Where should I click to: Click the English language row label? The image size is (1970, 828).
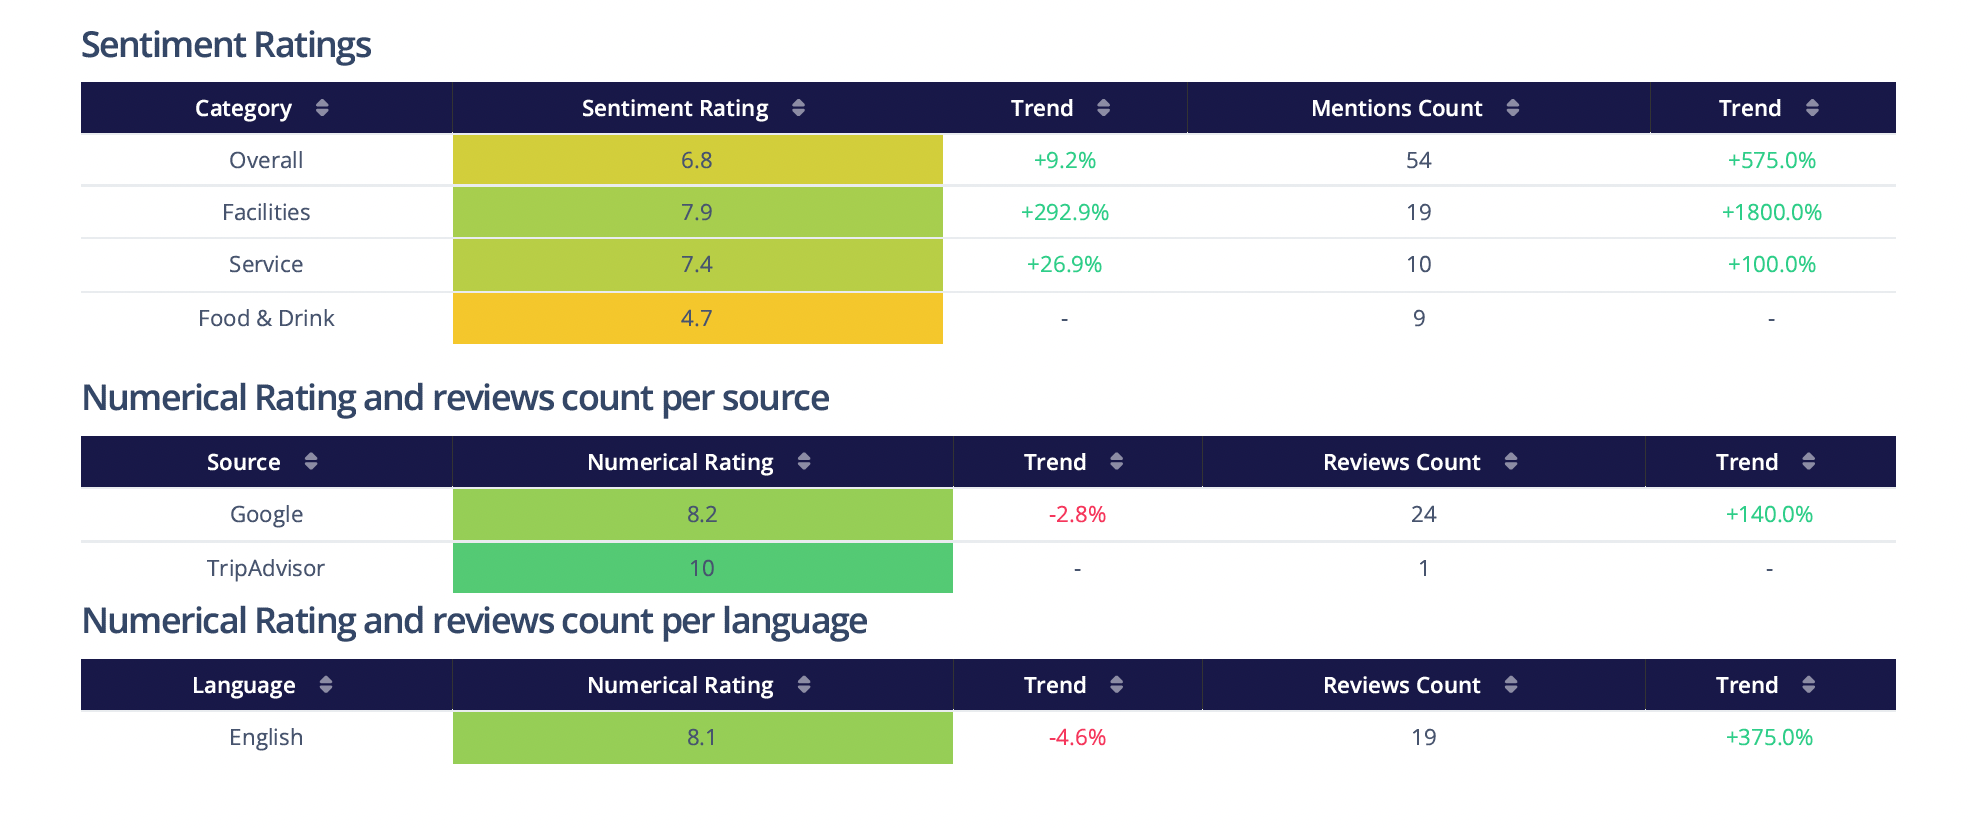[266, 737]
